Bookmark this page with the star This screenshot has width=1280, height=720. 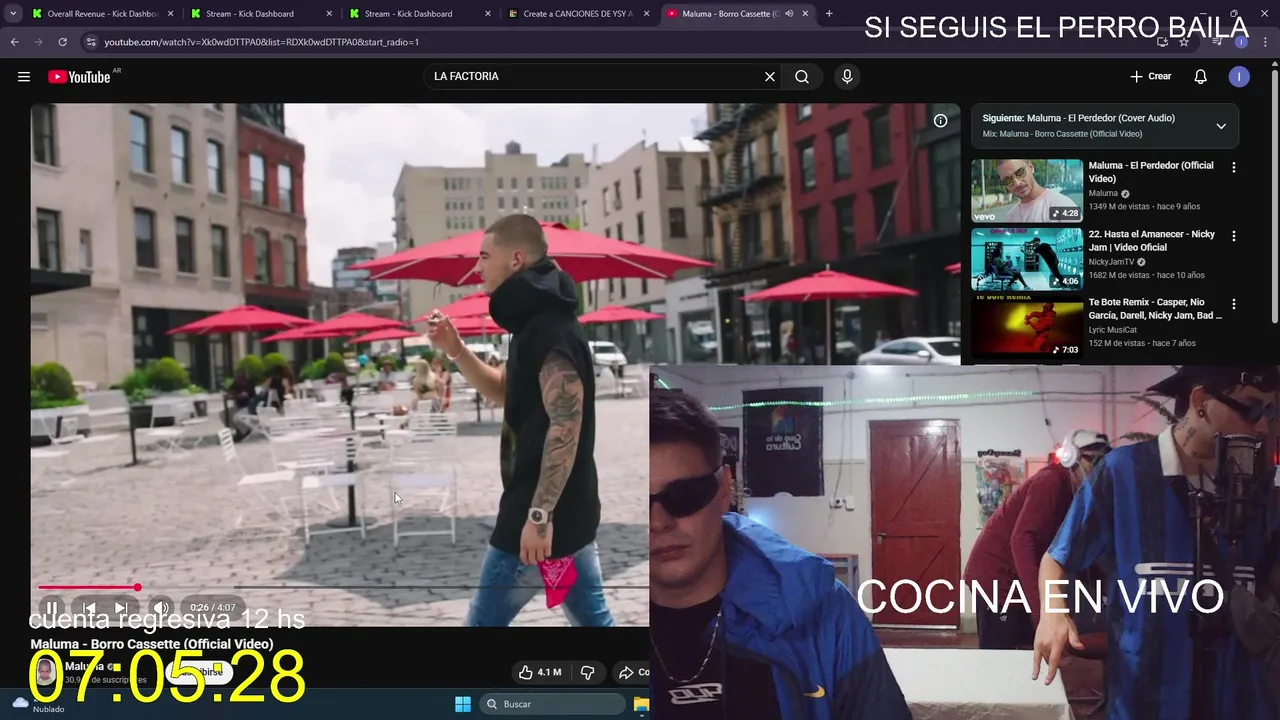(1184, 42)
